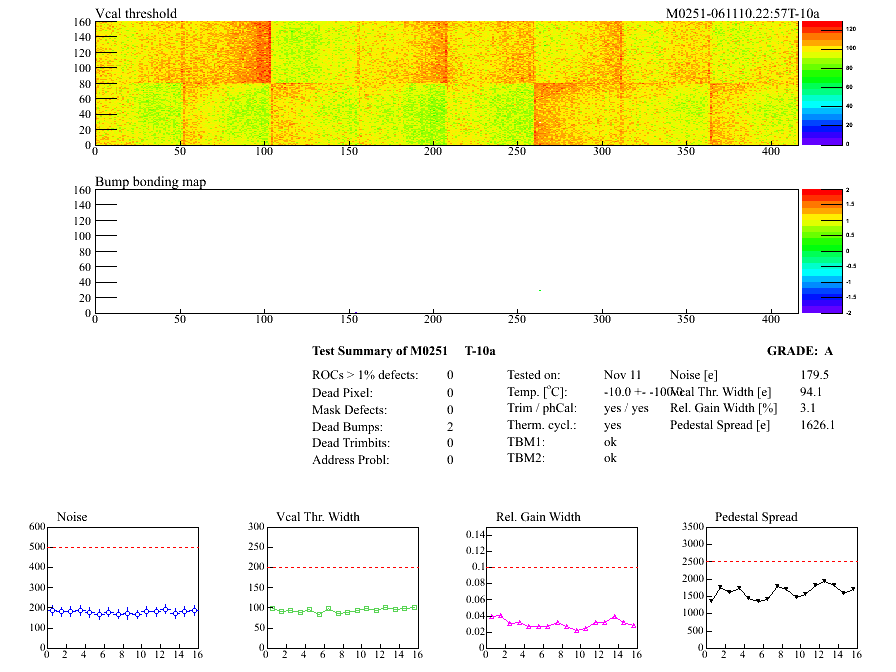Click the M0251-061110.22:57T-10a module label
This screenshot has height=672, width=896.
(742, 13)
